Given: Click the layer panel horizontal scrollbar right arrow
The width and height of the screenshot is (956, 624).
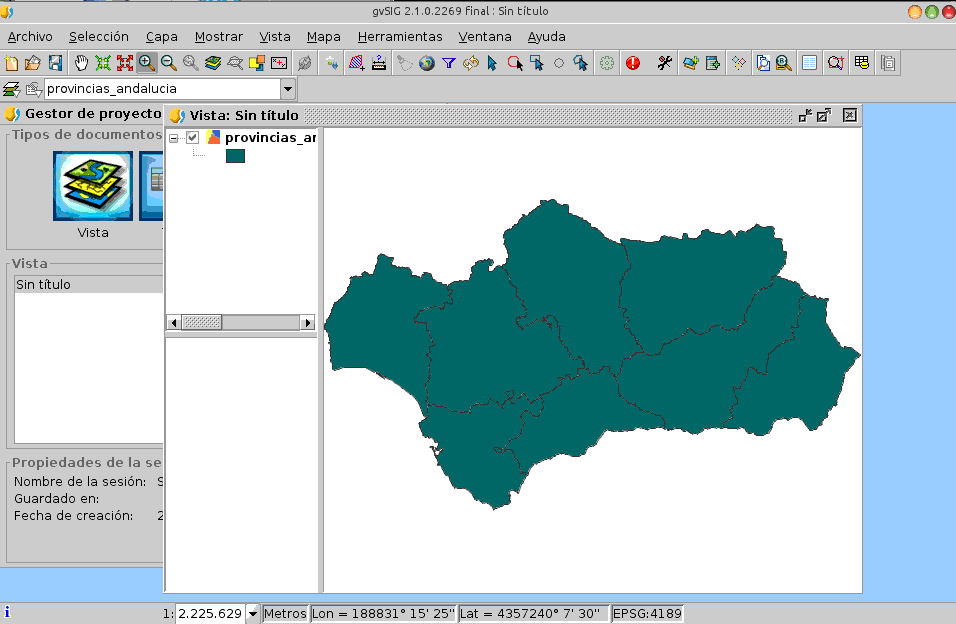Looking at the screenshot, I should pyautogui.click(x=307, y=322).
